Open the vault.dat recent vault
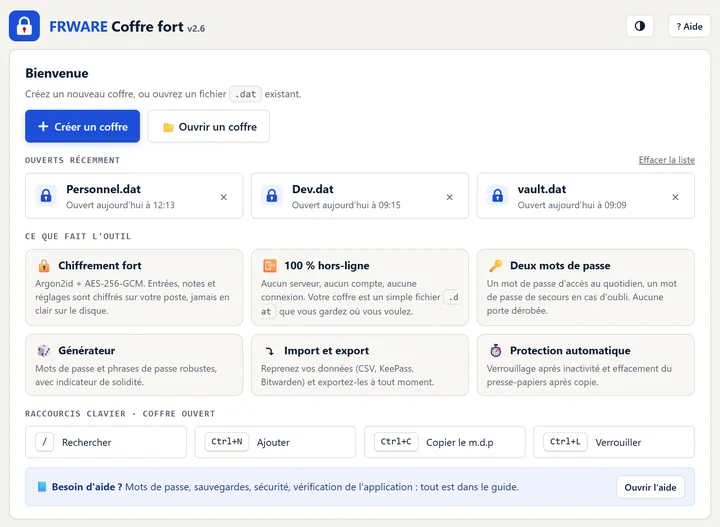The image size is (720, 527). (x=586, y=196)
